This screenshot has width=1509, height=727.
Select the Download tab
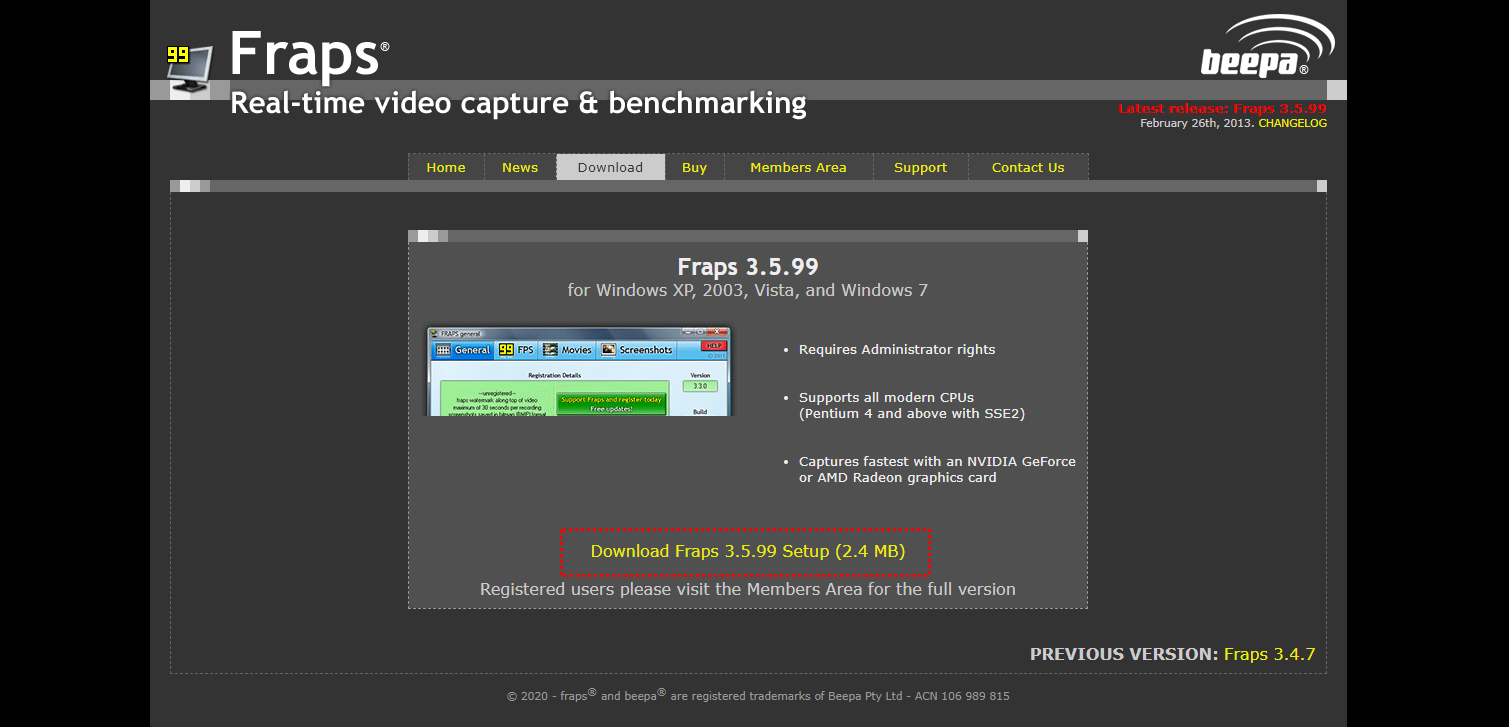point(610,167)
